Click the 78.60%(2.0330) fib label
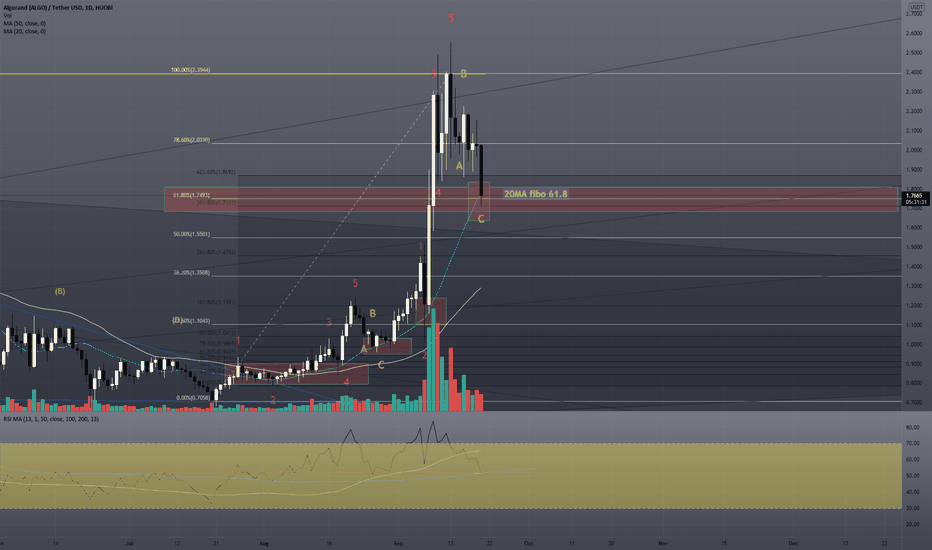932x550 pixels. click(191, 140)
